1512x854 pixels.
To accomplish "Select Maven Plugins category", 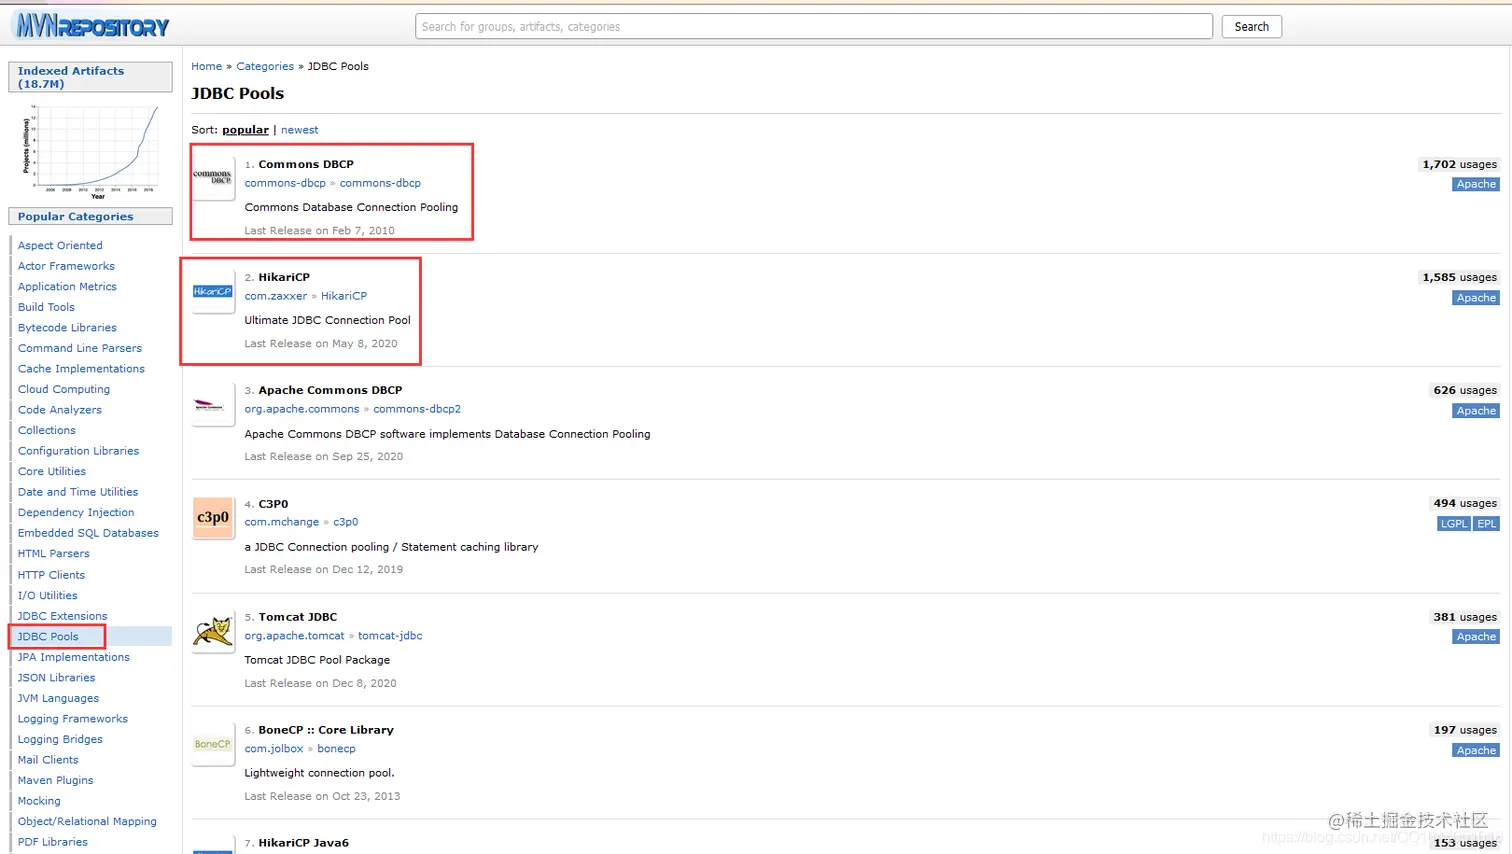I will coord(55,780).
